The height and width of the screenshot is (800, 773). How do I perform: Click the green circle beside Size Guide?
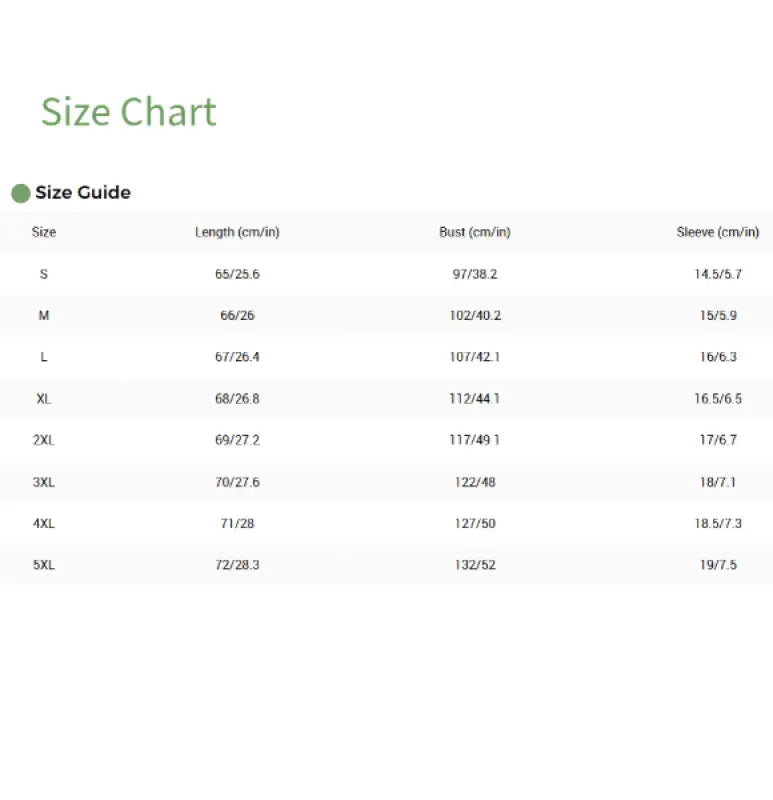(x=20, y=193)
